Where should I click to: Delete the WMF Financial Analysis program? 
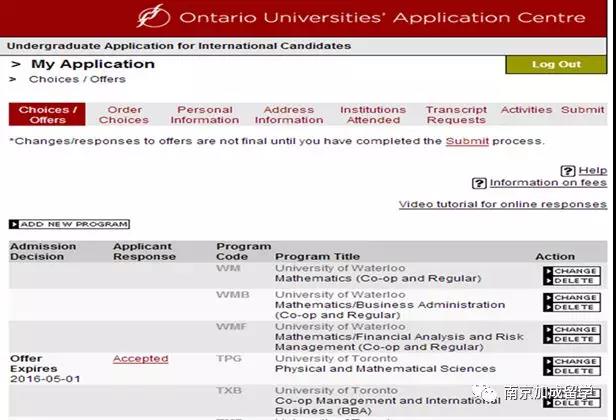point(572,339)
